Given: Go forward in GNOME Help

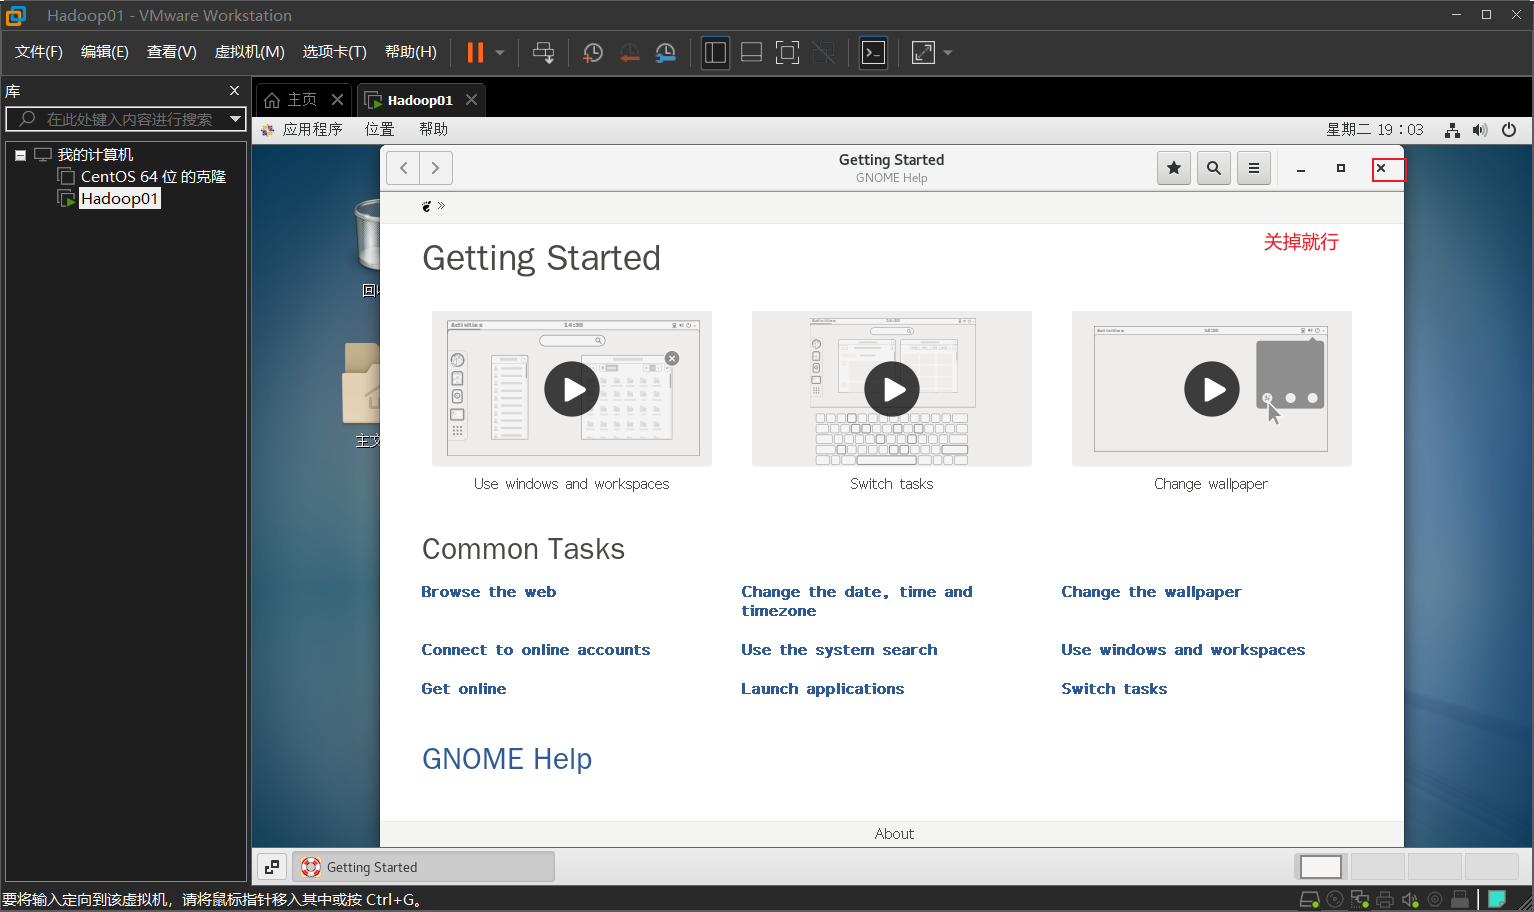Looking at the screenshot, I should pyautogui.click(x=436, y=168).
